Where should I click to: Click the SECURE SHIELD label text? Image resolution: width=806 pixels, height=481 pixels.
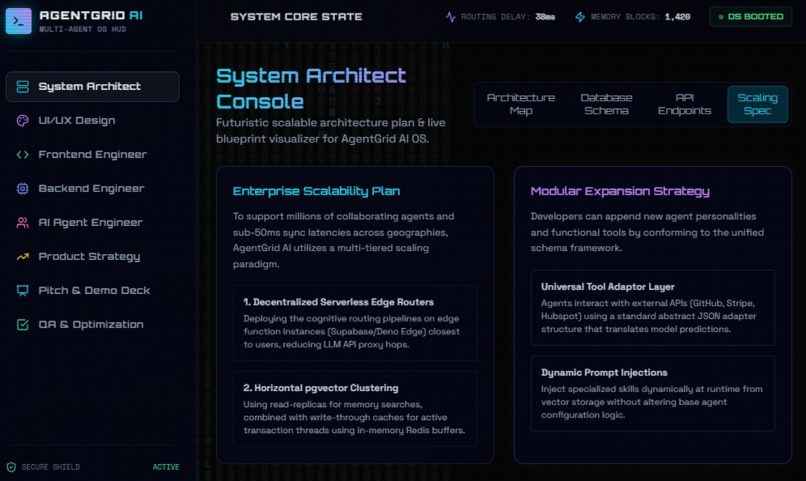tap(50, 467)
